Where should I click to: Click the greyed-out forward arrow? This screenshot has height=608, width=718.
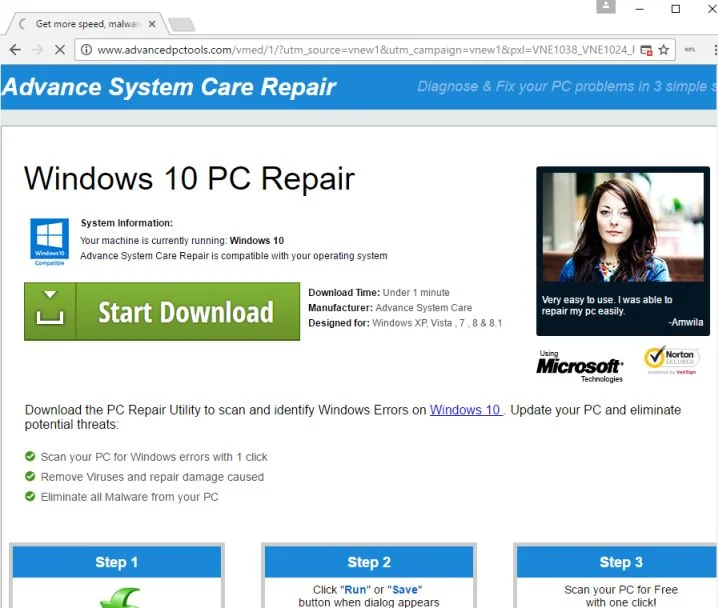tap(38, 49)
